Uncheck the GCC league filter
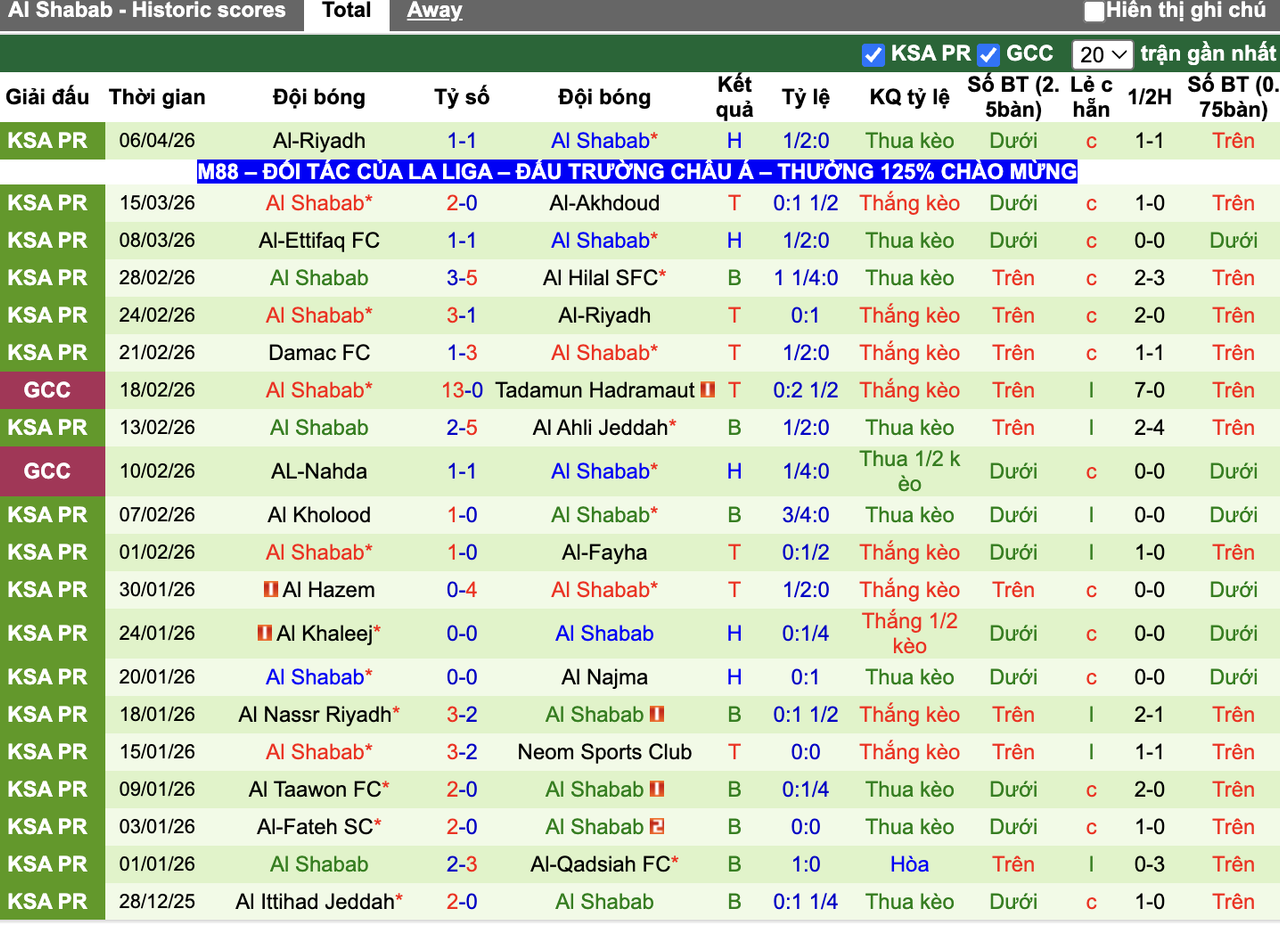1280x925 pixels. [989, 54]
